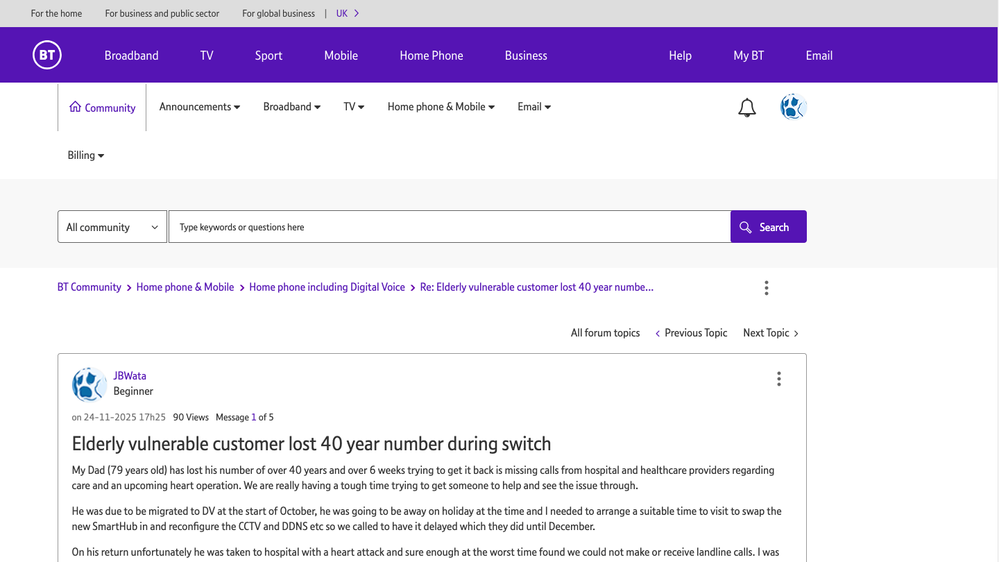This screenshot has height=562, width=999.
Task: Click the purple Search button
Action: point(768,227)
